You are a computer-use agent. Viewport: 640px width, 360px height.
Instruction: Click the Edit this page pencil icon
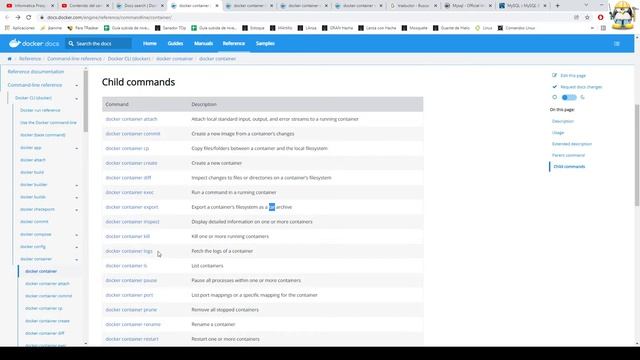(x=554, y=75)
